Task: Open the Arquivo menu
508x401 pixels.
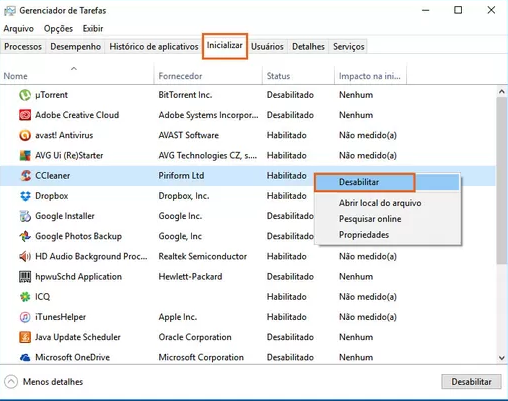Action: coord(19,29)
